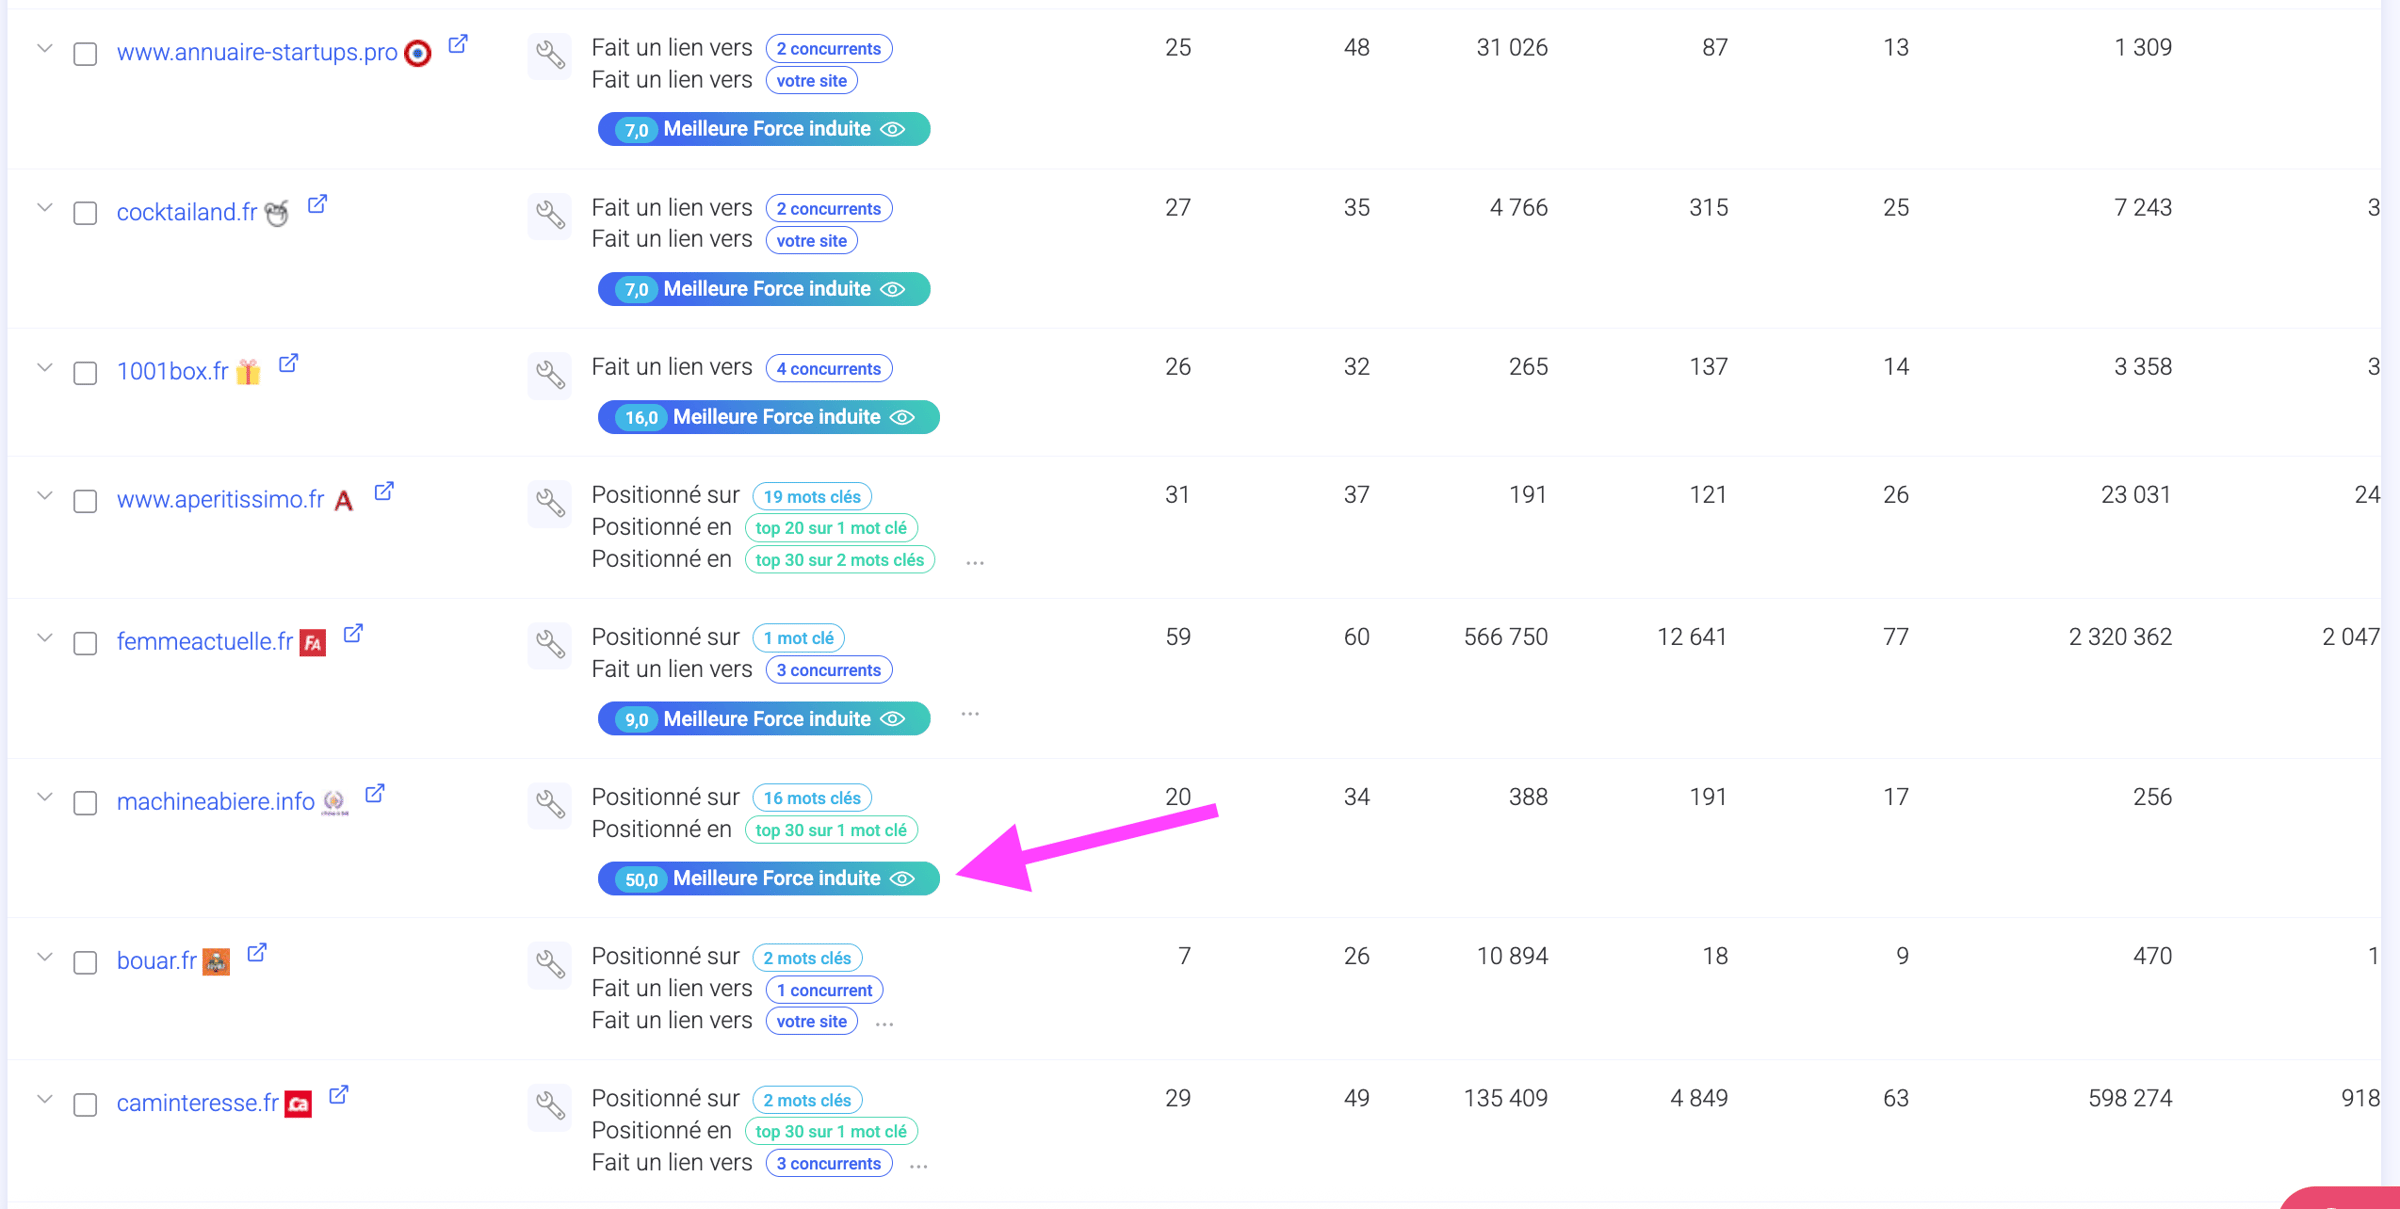Click '4 concurrents' badge in 1001box.fr row
Image resolution: width=2400 pixels, height=1209 pixels.
pyautogui.click(x=828, y=369)
